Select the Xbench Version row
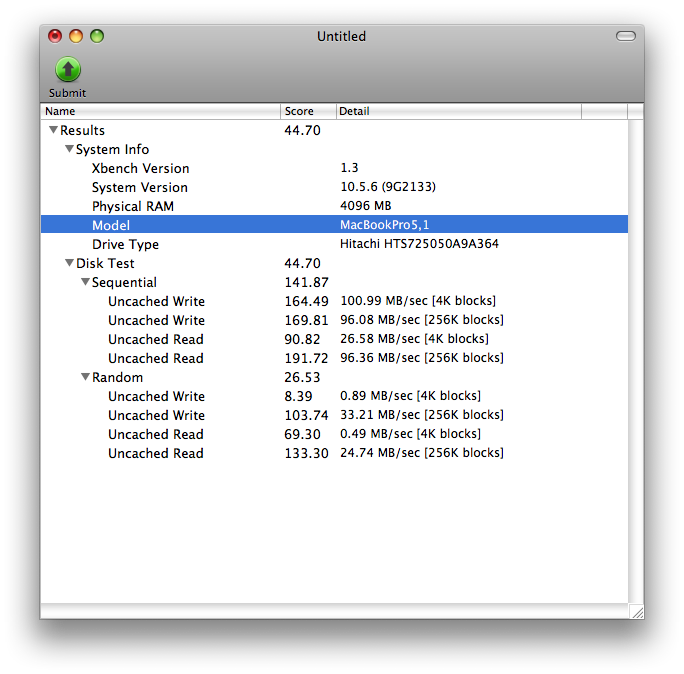The image size is (684, 674). (x=335, y=168)
